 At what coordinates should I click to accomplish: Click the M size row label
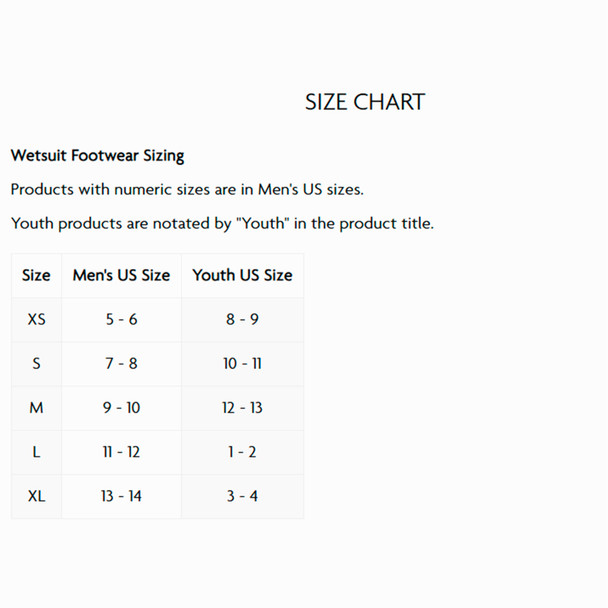pyautogui.click(x=36, y=408)
